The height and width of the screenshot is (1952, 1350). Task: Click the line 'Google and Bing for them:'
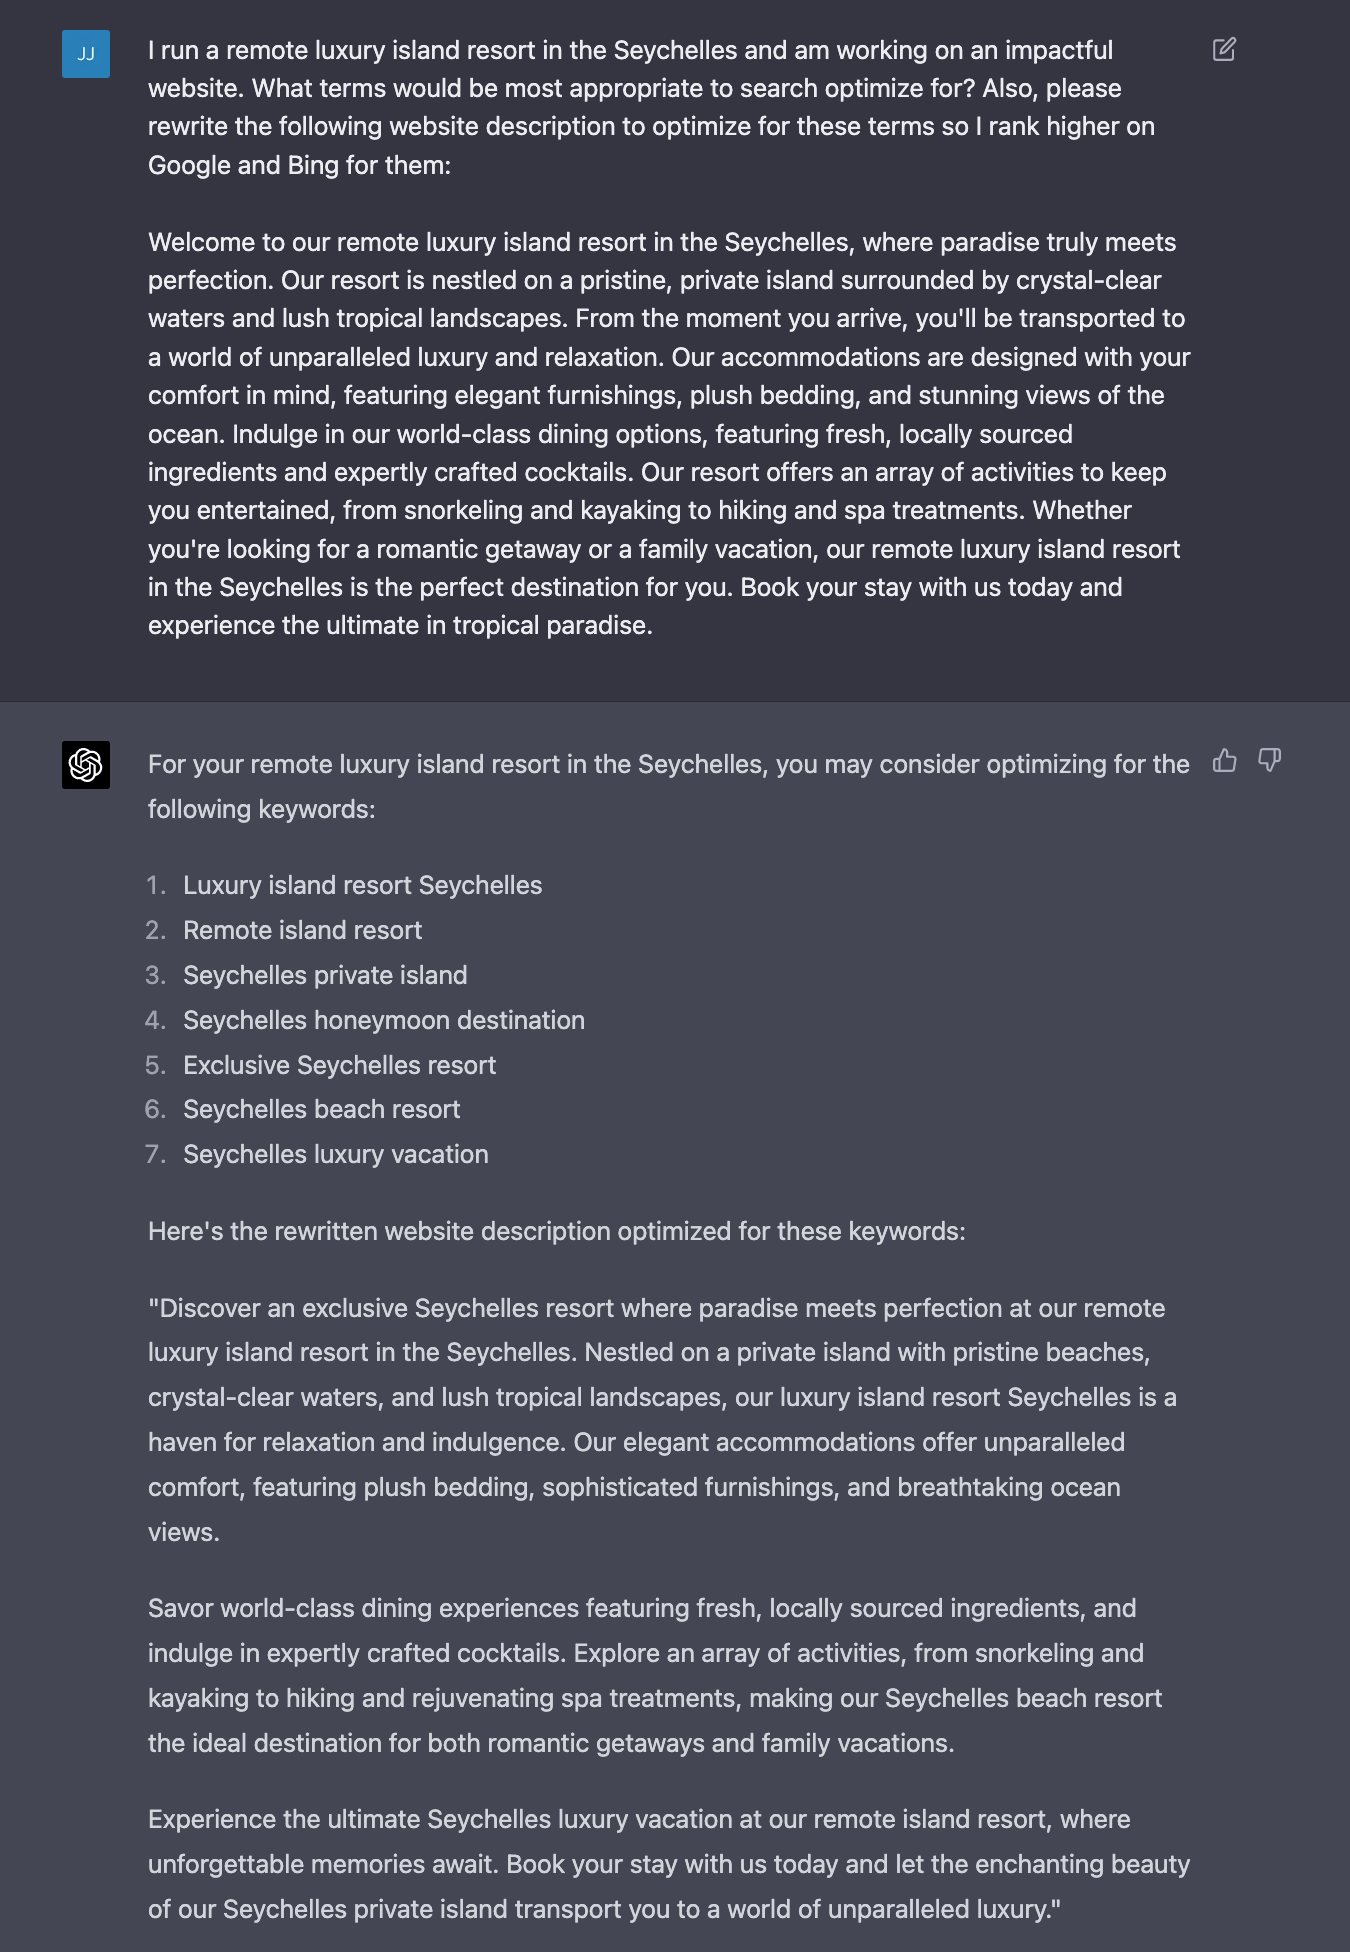[299, 165]
